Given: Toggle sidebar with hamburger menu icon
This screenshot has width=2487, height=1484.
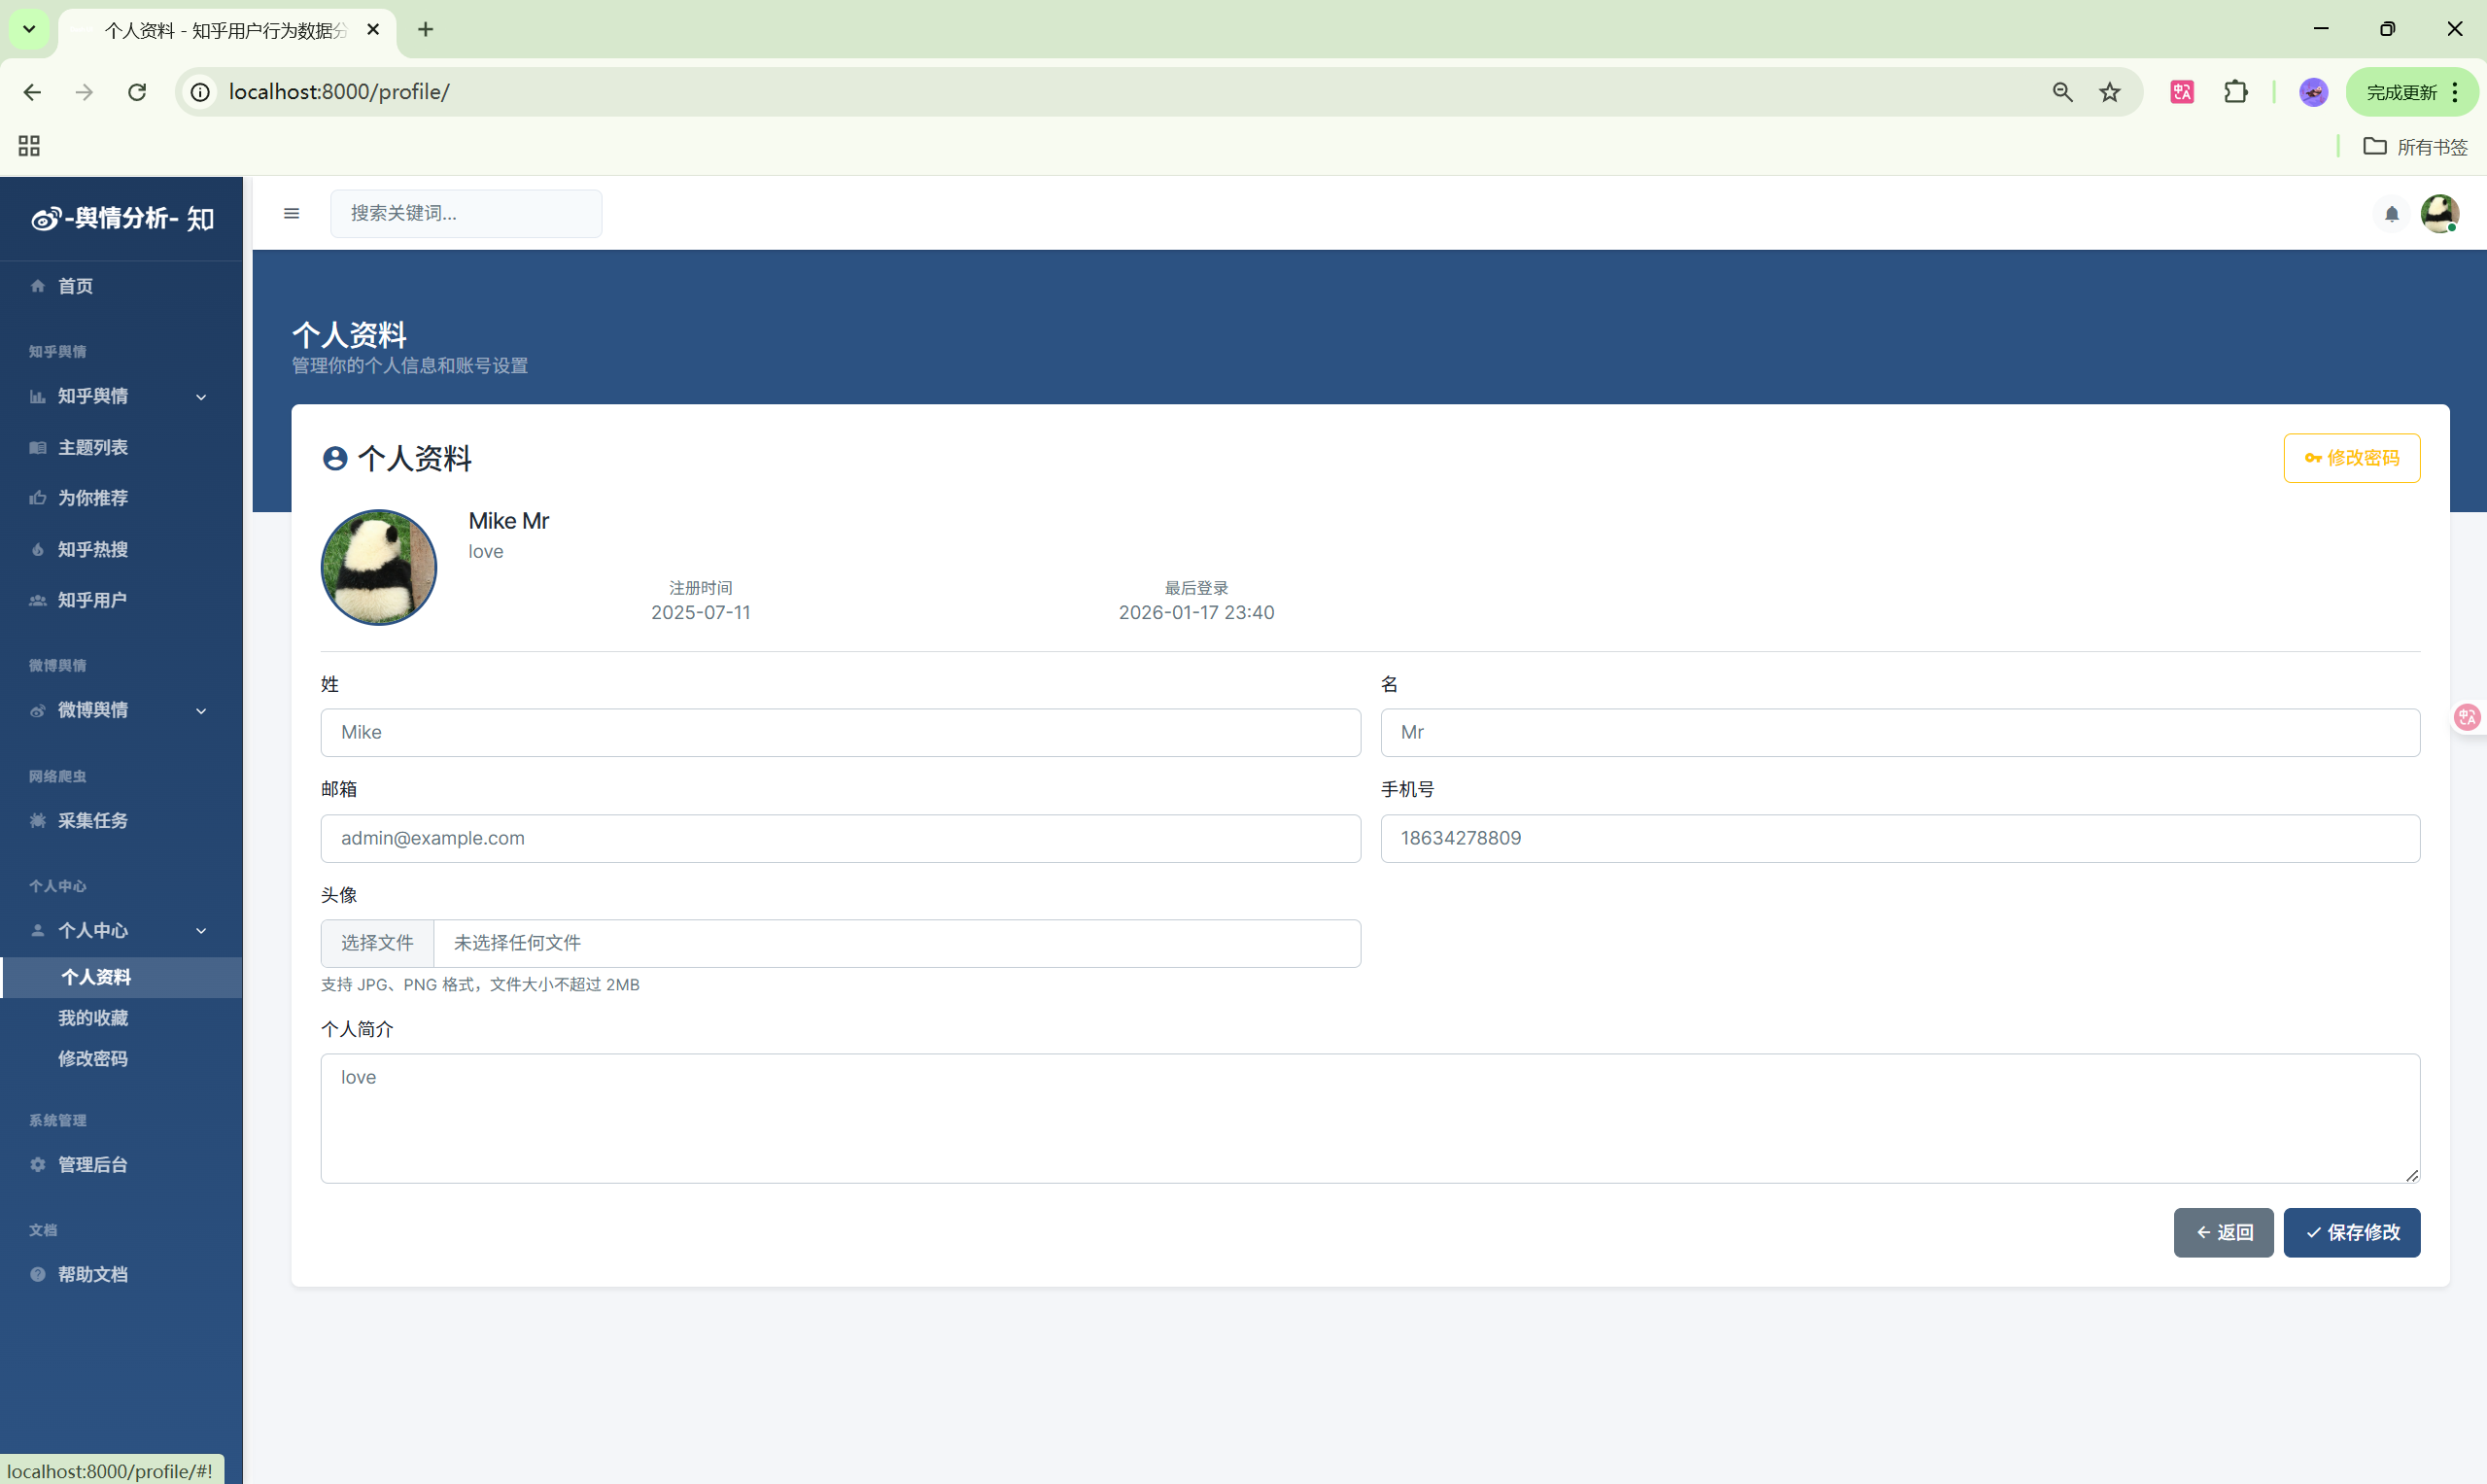Looking at the screenshot, I should [291, 213].
